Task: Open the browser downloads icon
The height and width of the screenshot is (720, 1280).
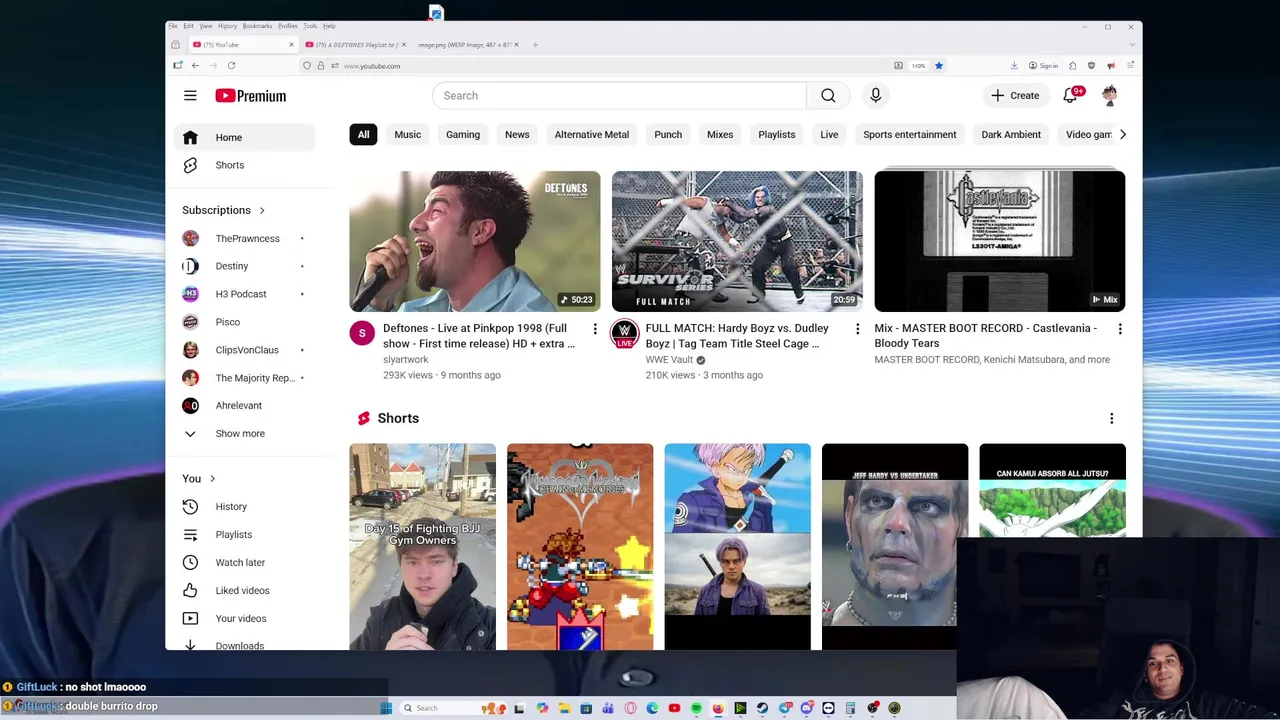Action: point(1014,65)
